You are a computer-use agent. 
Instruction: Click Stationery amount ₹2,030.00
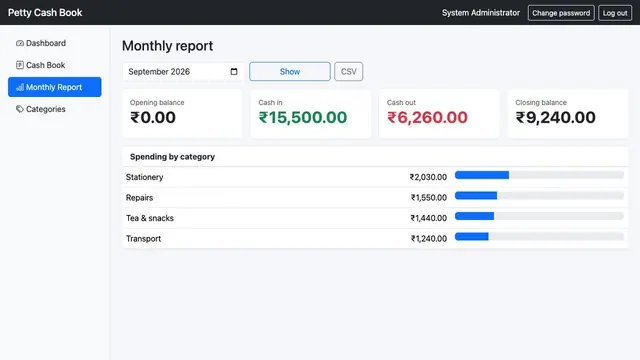tap(428, 177)
